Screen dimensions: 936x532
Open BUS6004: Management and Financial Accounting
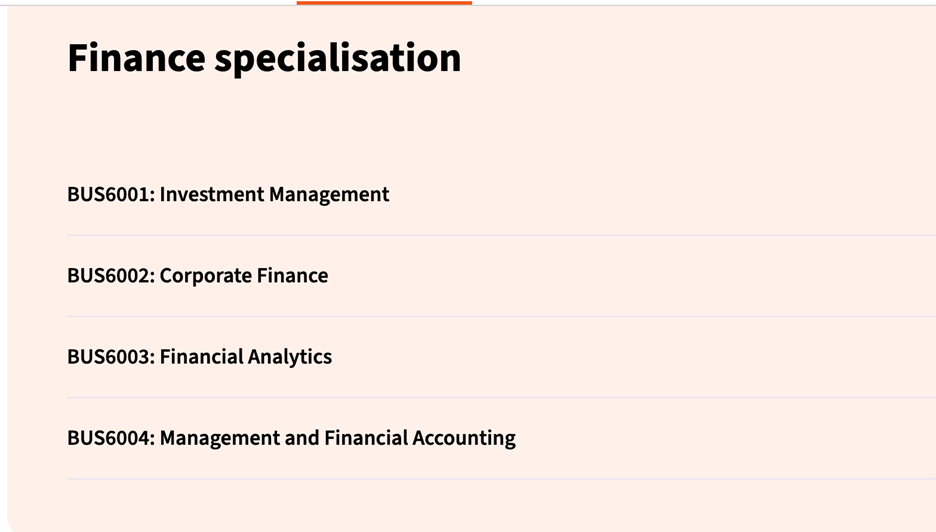(291, 438)
